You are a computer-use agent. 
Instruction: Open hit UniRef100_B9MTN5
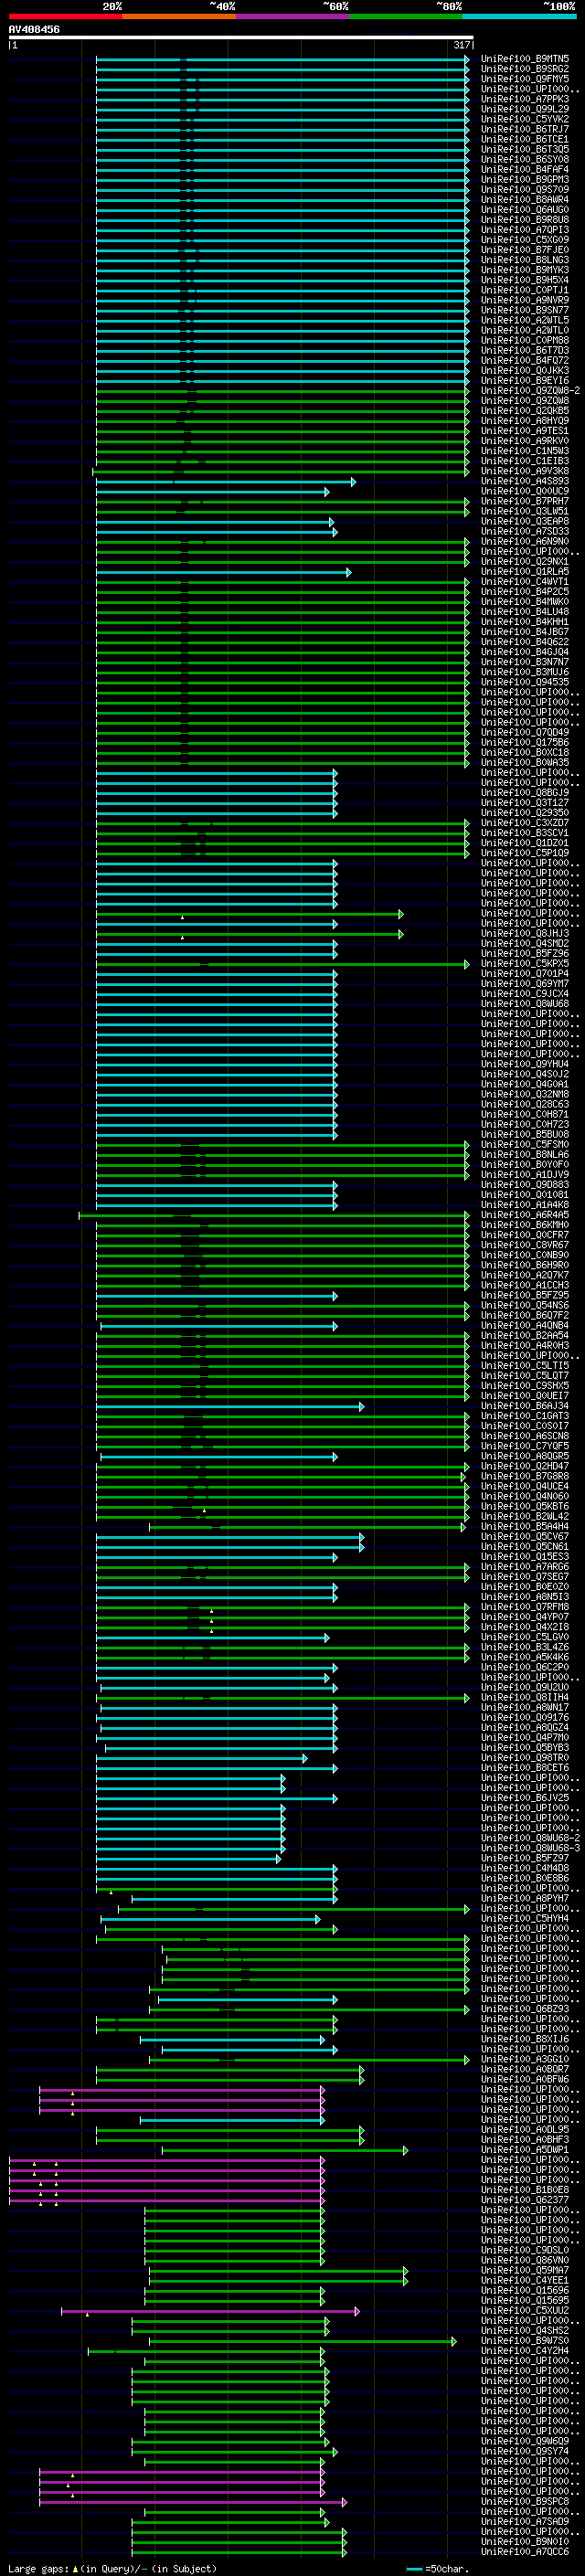click(525, 59)
